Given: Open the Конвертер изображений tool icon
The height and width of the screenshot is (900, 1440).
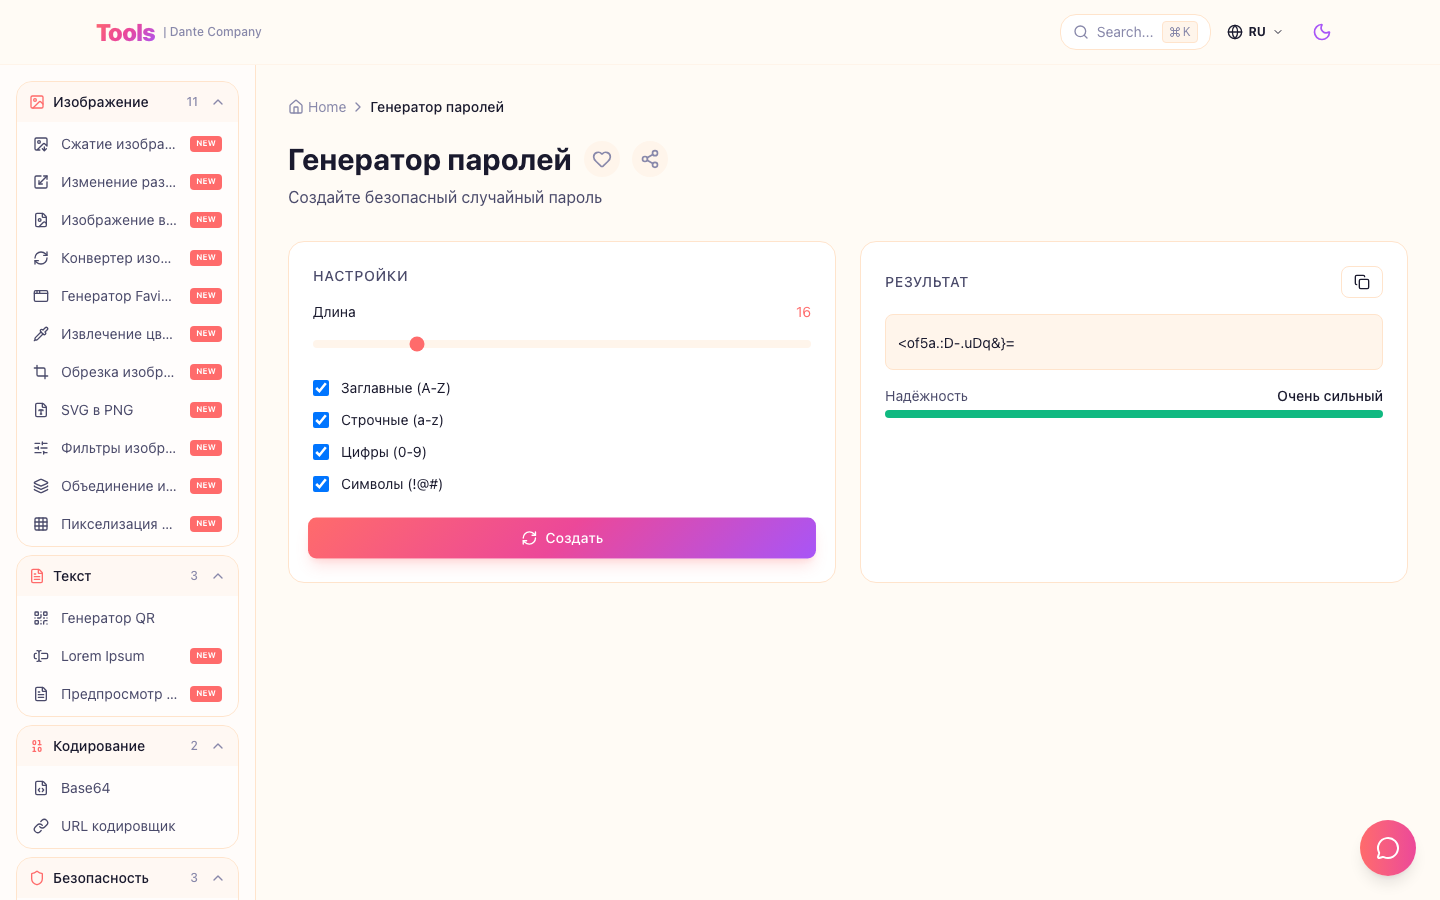Looking at the screenshot, I should (41, 258).
